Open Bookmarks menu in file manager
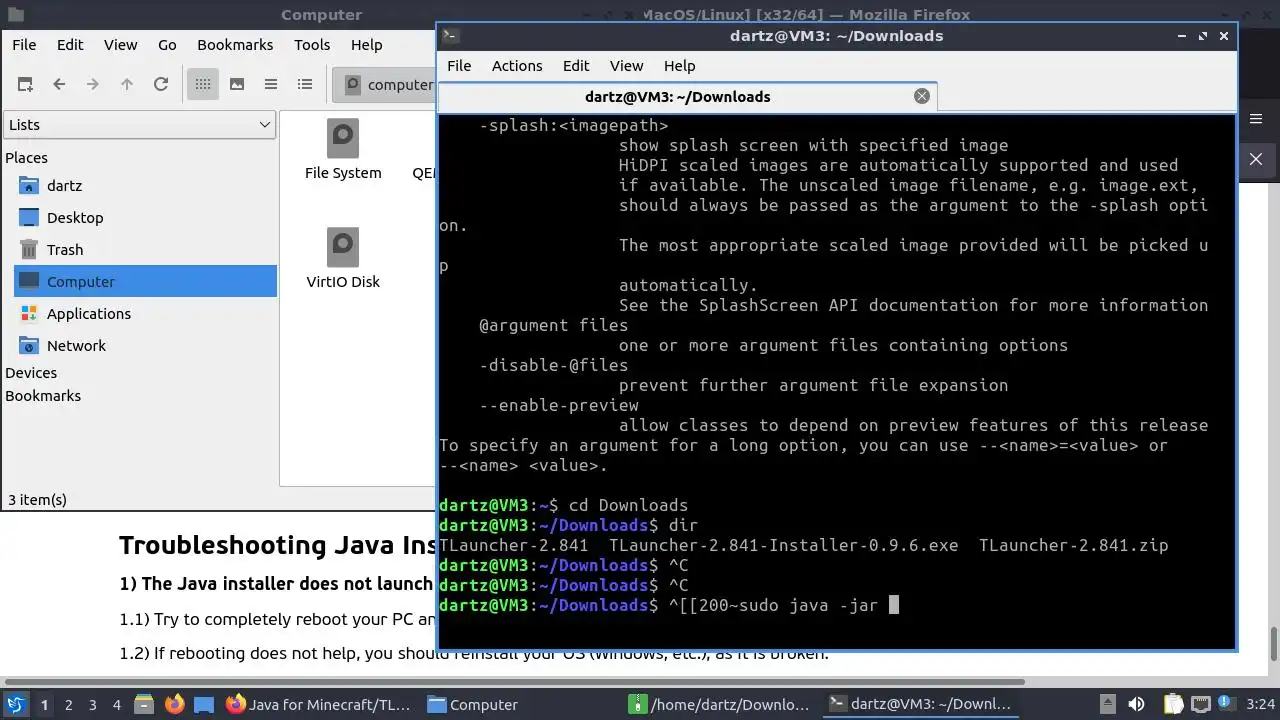 pos(235,45)
